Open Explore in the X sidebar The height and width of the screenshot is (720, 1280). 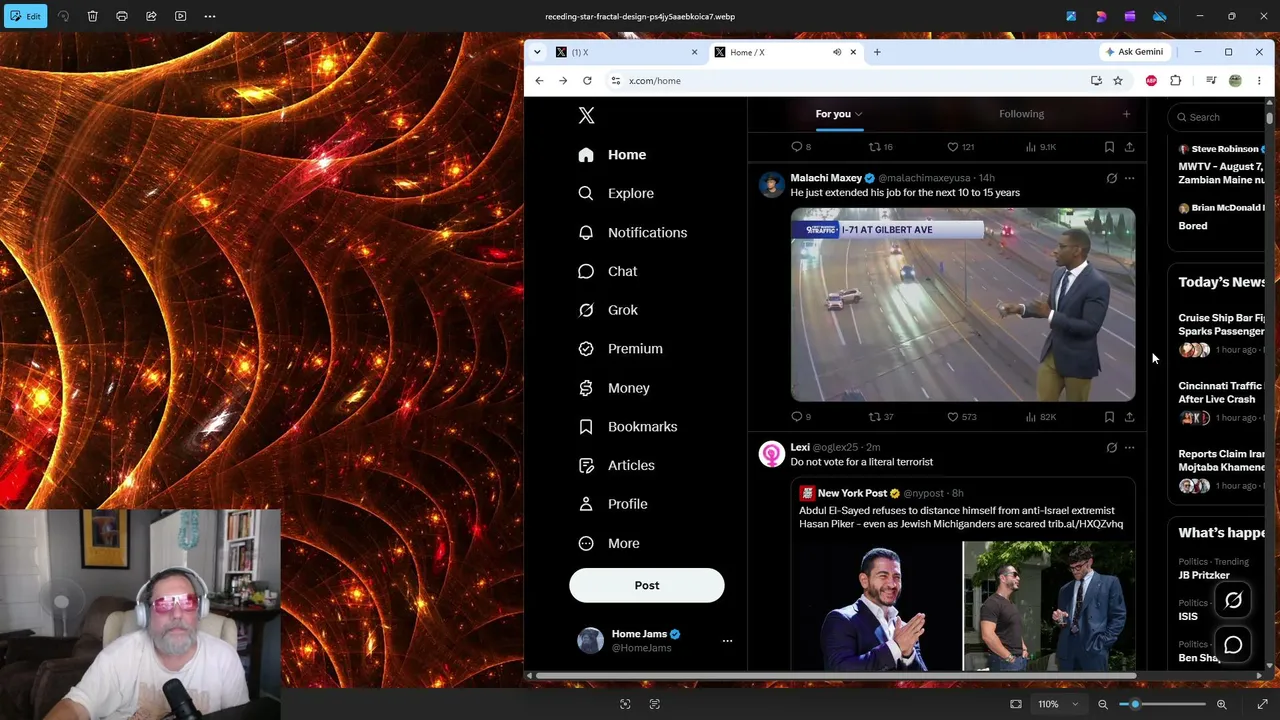tap(616, 193)
